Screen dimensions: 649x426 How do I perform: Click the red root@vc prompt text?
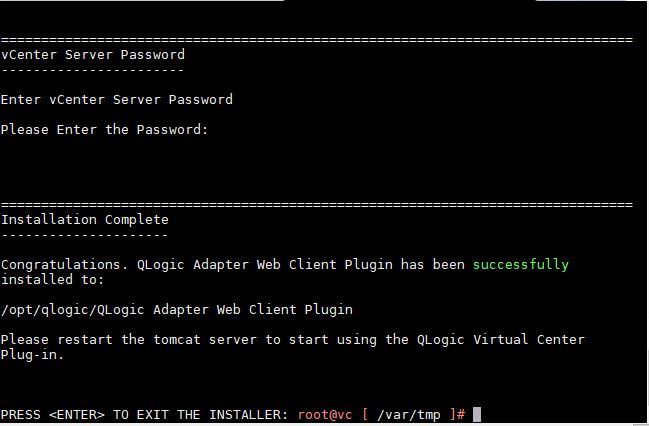325,415
